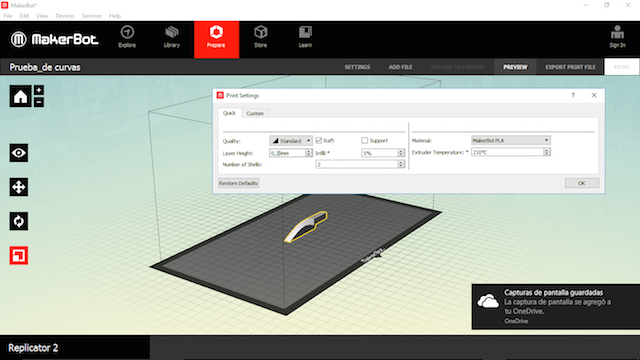
Task: Open the Quality Standard dropdown
Action: pos(291,141)
